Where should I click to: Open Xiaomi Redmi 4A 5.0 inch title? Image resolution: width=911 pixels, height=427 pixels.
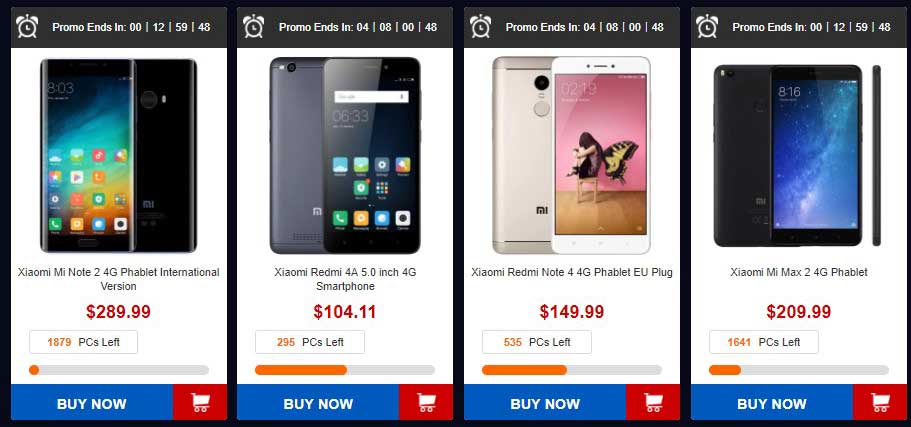click(345, 279)
